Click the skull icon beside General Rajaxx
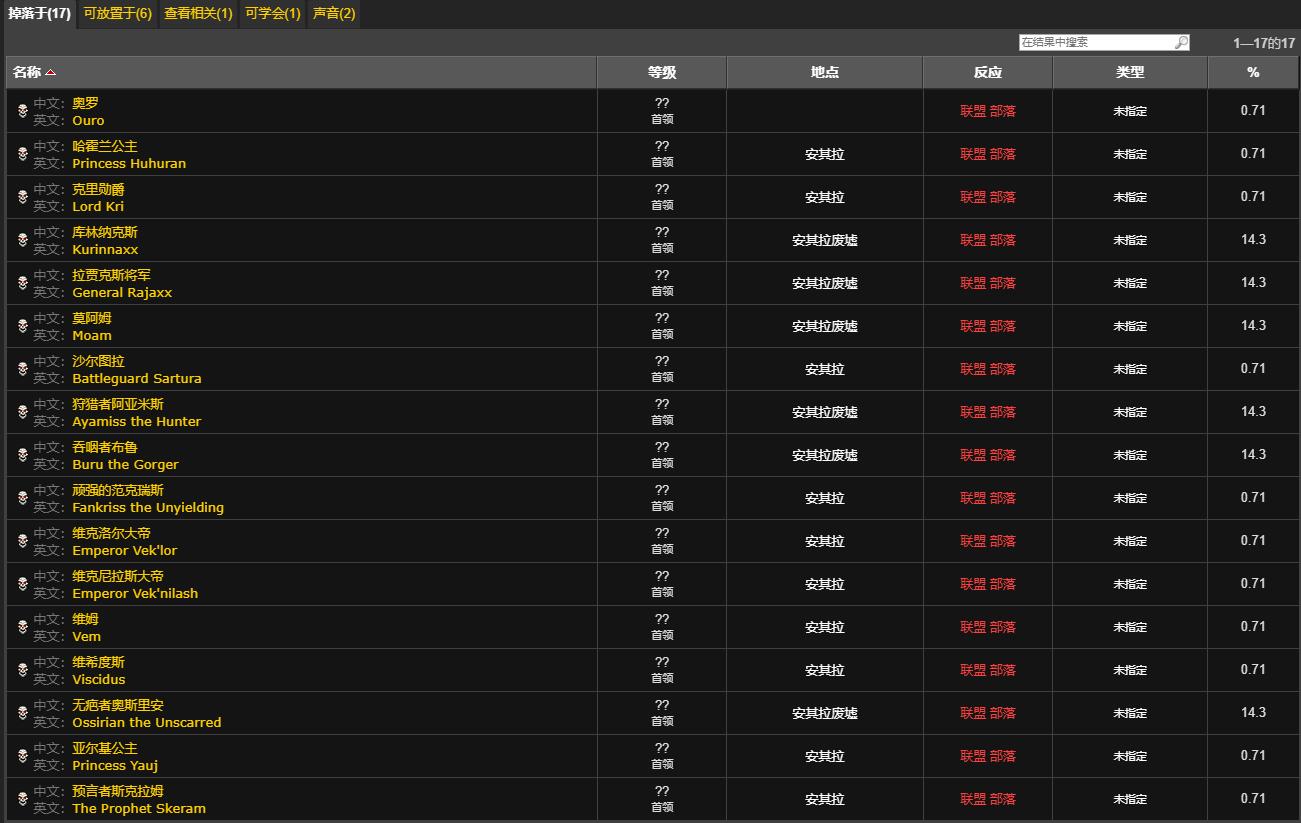 [x=22, y=283]
